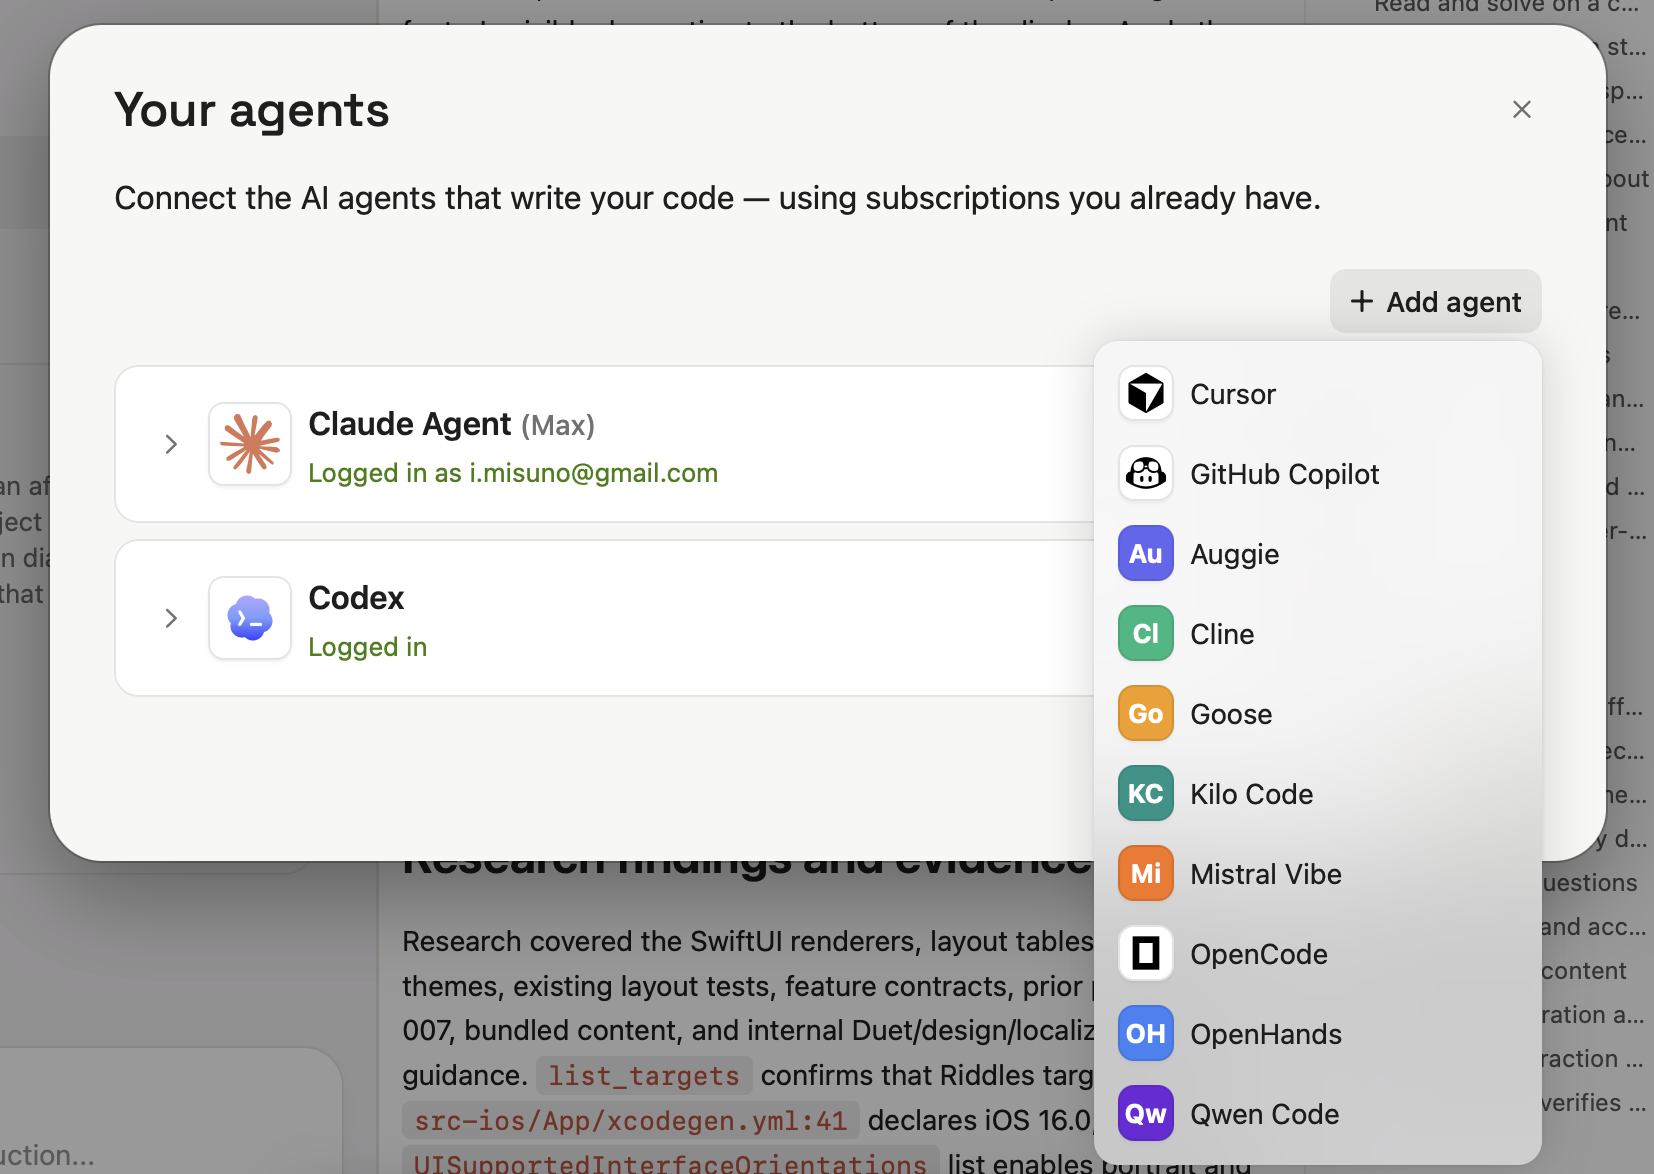This screenshot has height=1174, width=1654.
Task: Choose Cursor from the agent list
Action: coord(1317,394)
